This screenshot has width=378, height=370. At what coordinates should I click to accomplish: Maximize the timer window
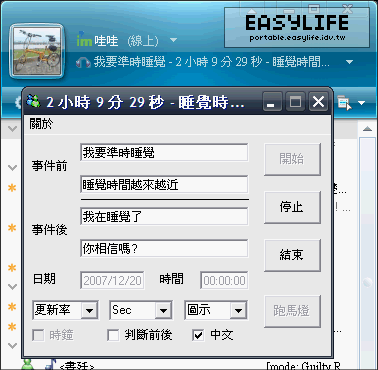[x=295, y=102]
